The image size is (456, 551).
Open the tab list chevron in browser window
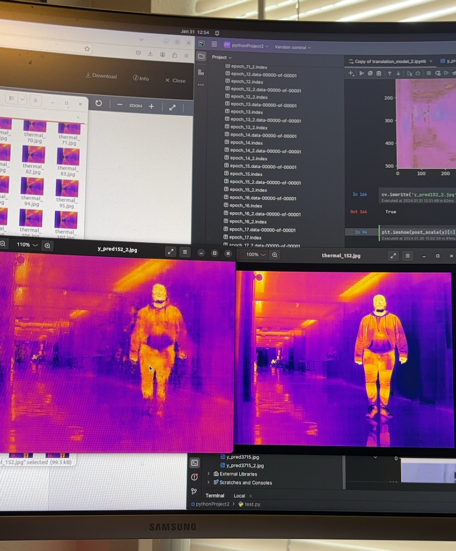pos(141,39)
